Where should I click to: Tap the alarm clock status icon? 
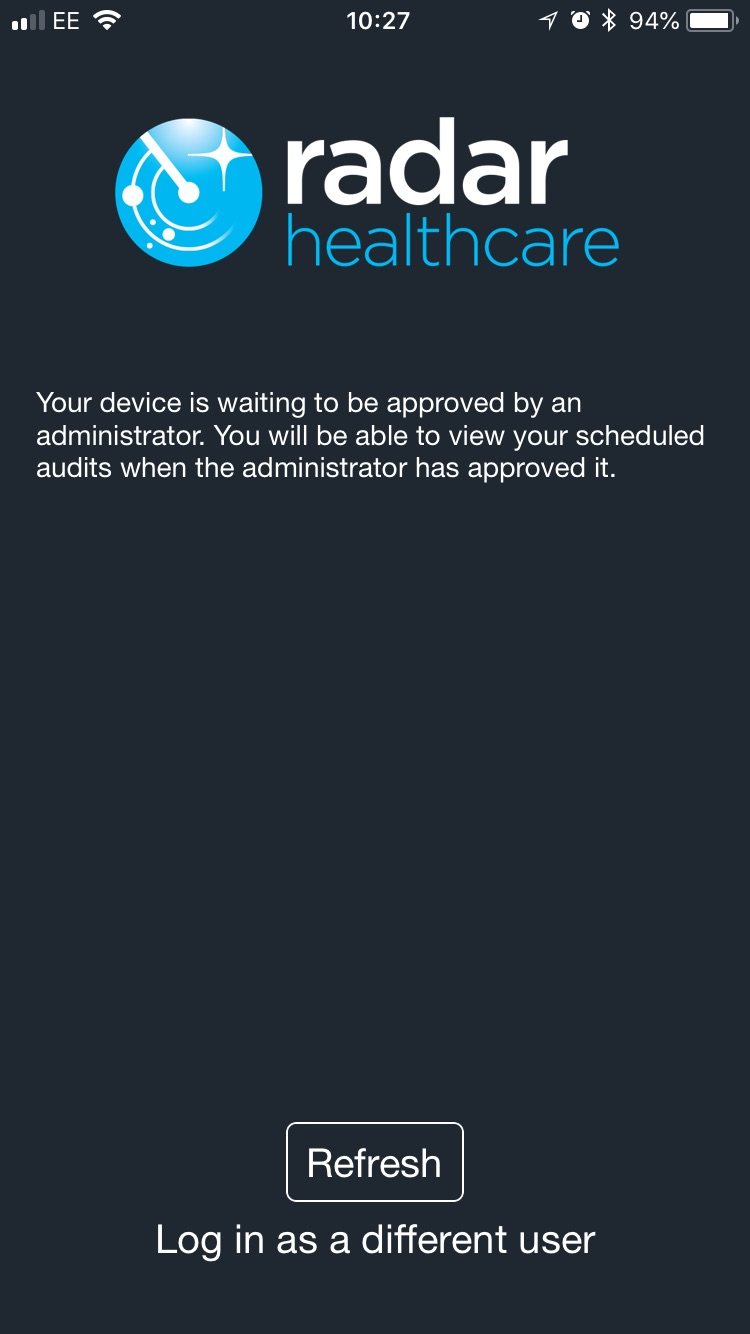click(580, 21)
